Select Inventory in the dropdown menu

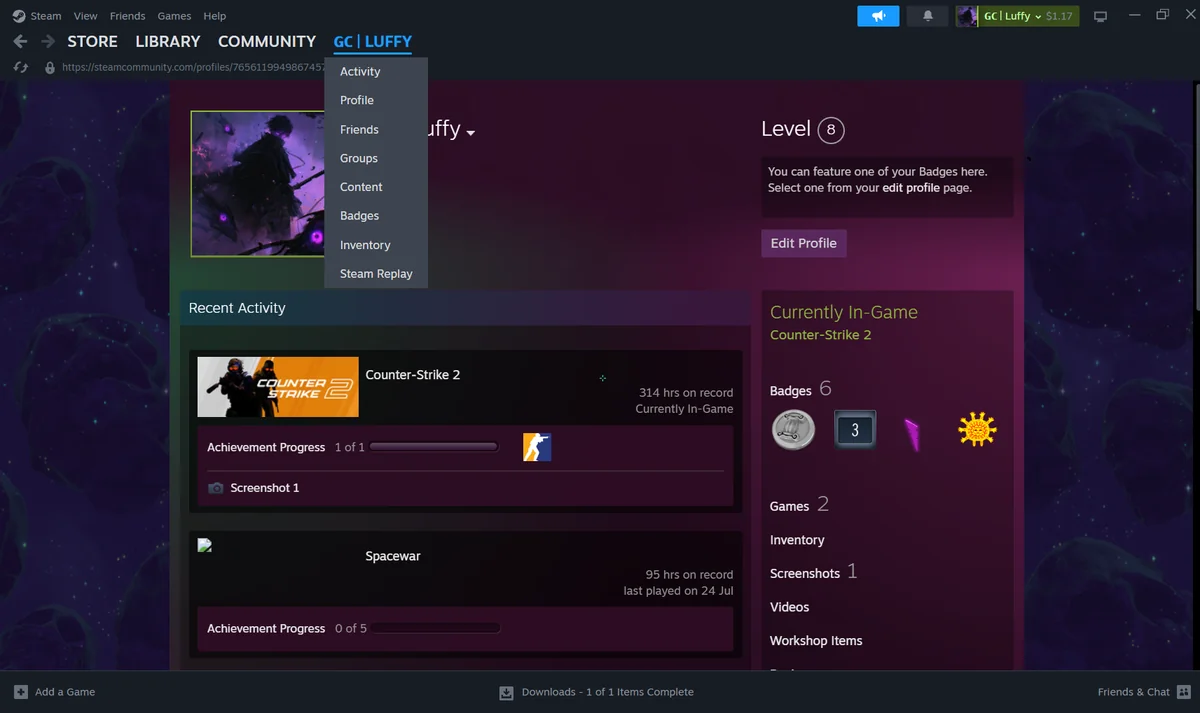tap(376, 245)
